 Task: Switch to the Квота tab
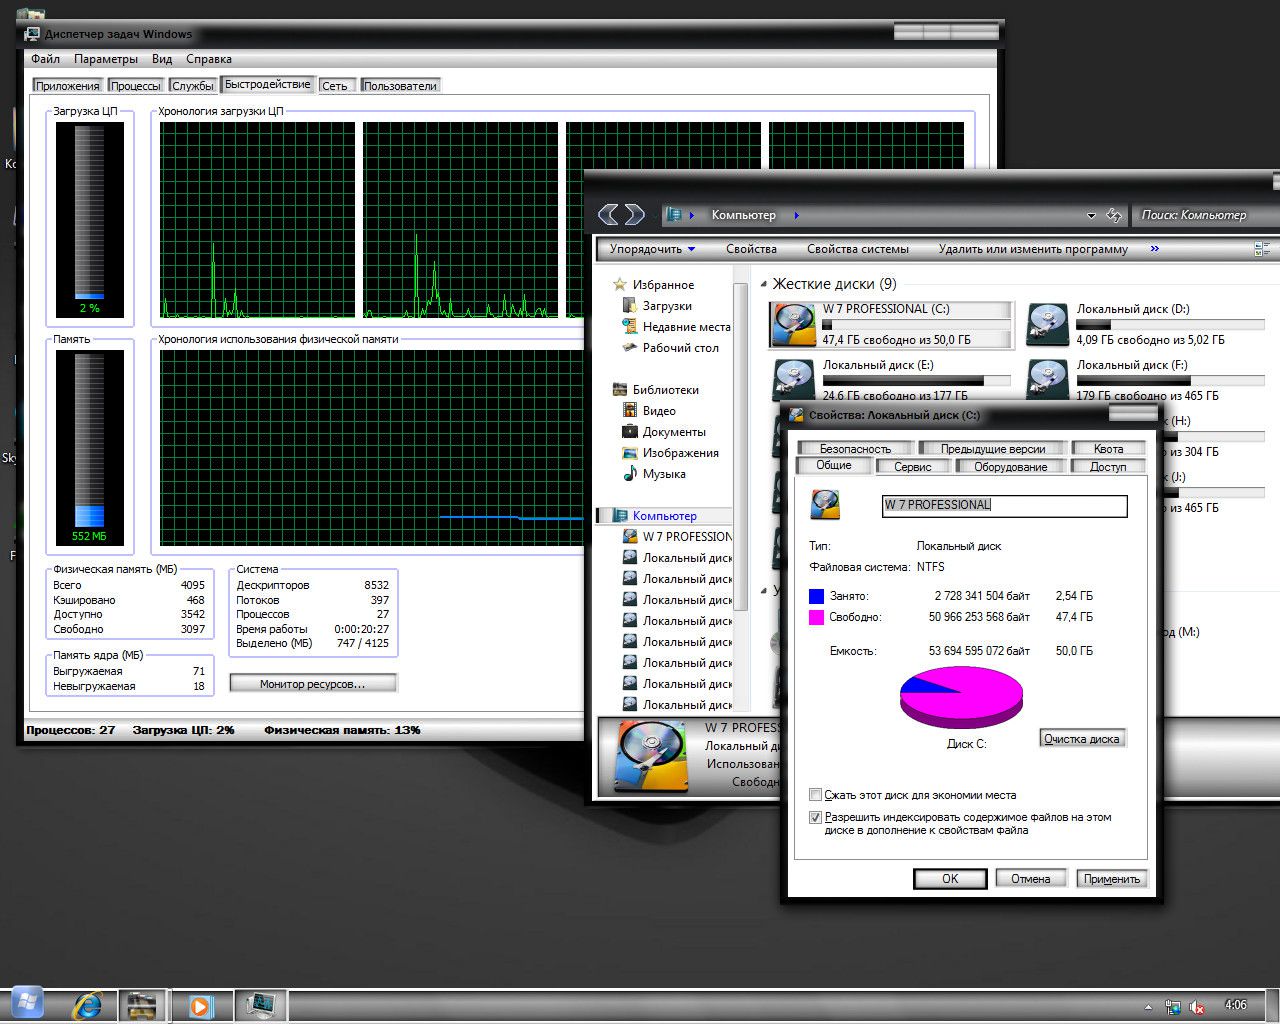(x=1108, y=449)
